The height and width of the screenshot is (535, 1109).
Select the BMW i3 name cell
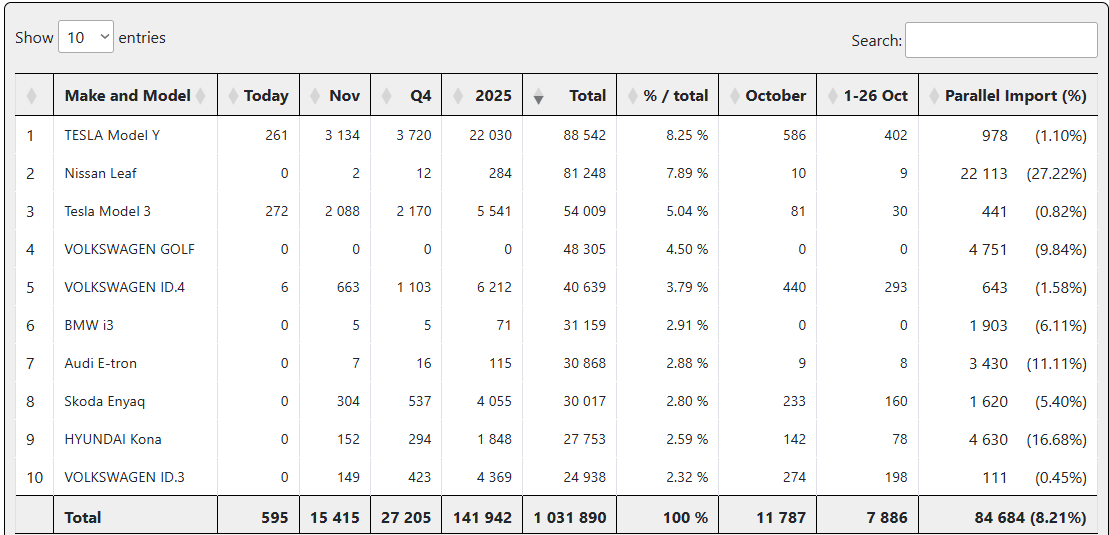(91, 326)
